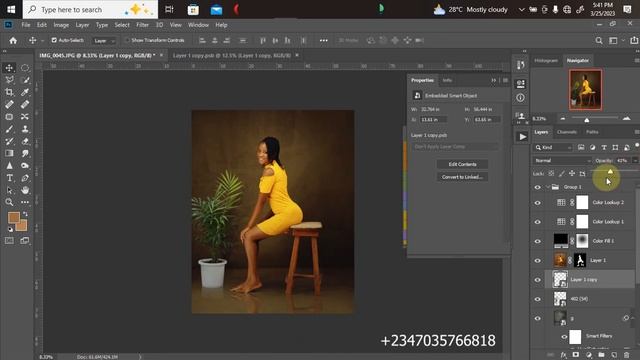Open the layer filter Kind dropdown
640x360 pixels.
pyautogui.click(x=553, y=147)
